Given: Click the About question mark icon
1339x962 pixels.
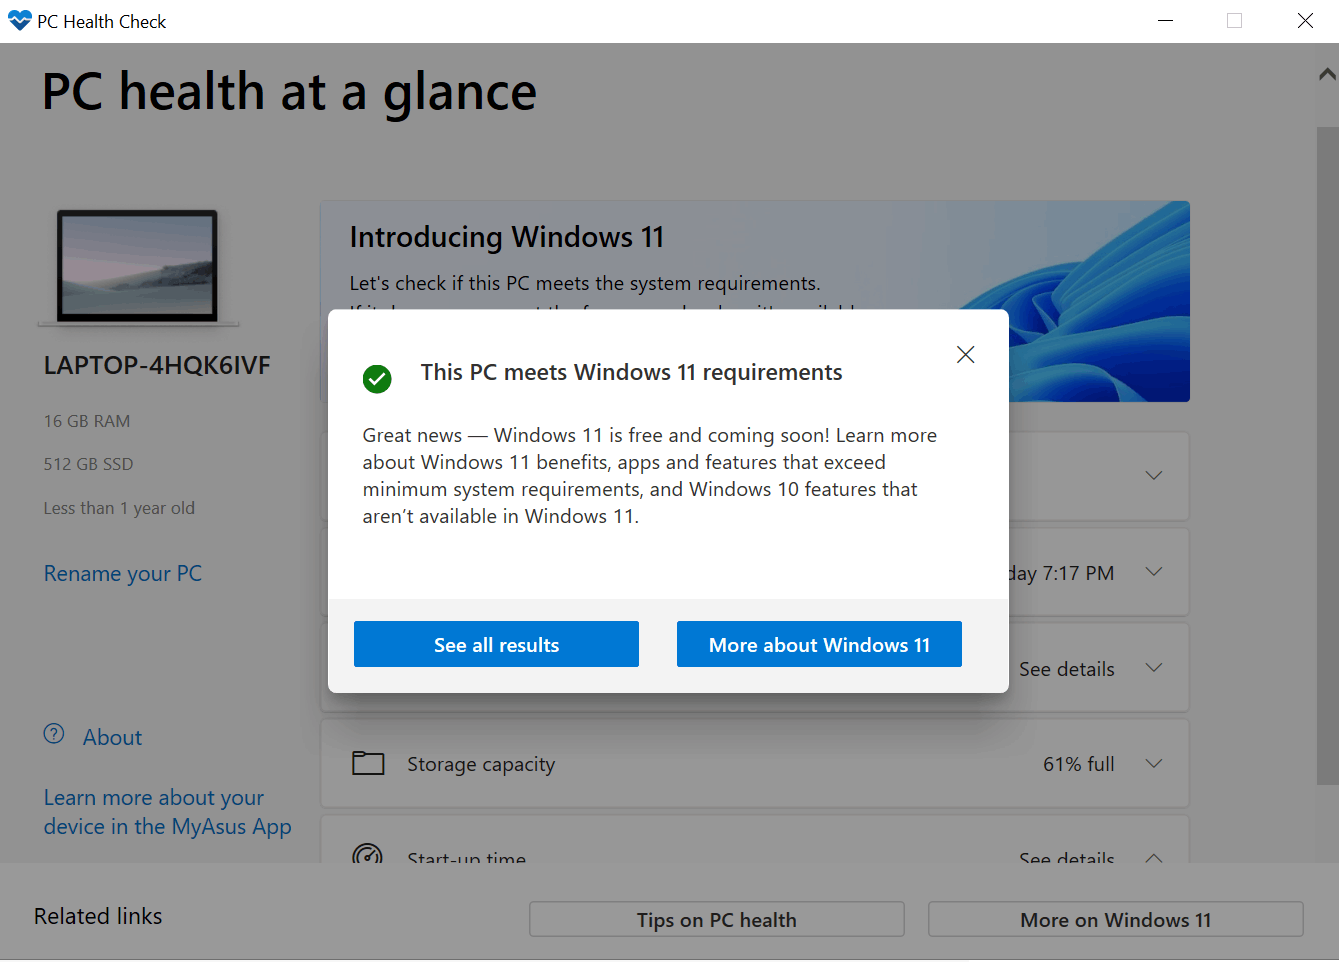Looking at the screenshot, I should coord(54,734).
